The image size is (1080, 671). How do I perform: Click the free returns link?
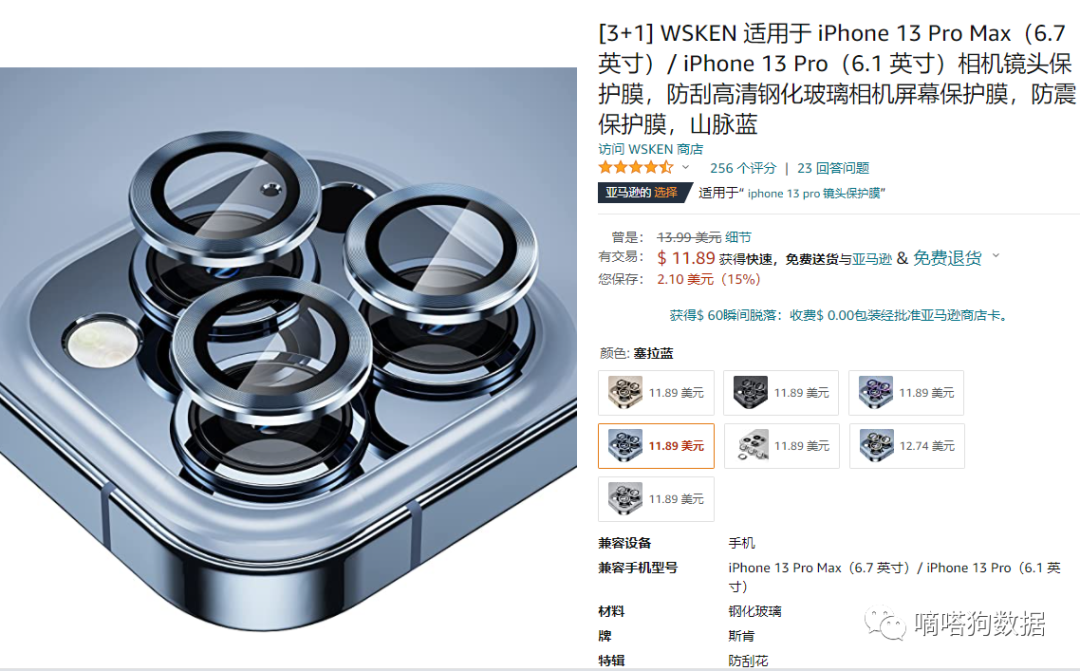947,258
